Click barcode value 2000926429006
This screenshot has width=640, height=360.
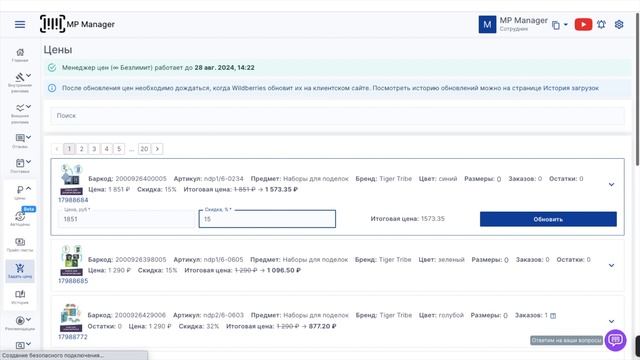[140, 316]
